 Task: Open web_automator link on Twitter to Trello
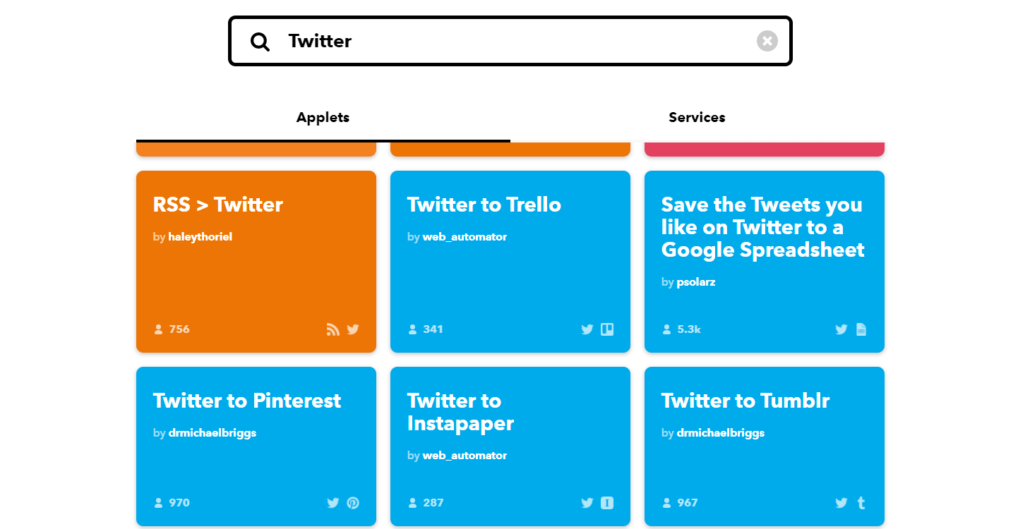(x=464, y=237)
